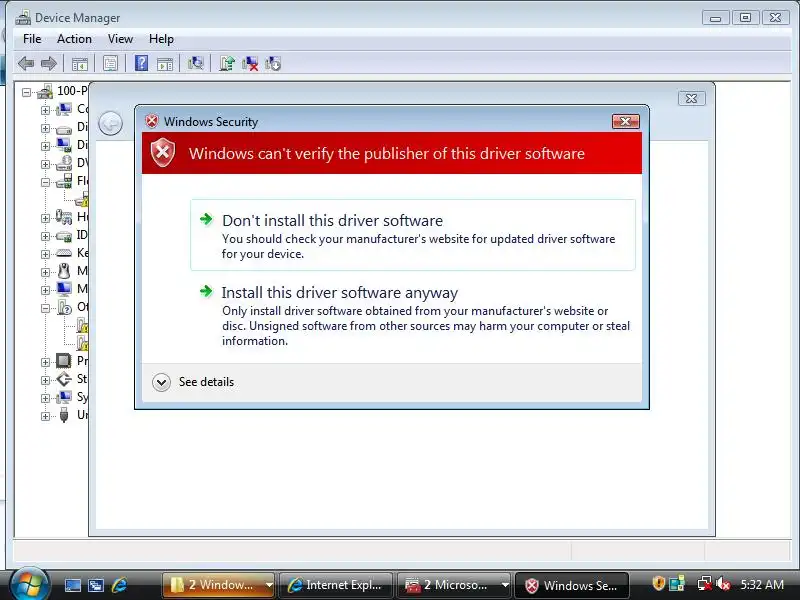Expand the Processors (Pr) category

click(45, 362)
